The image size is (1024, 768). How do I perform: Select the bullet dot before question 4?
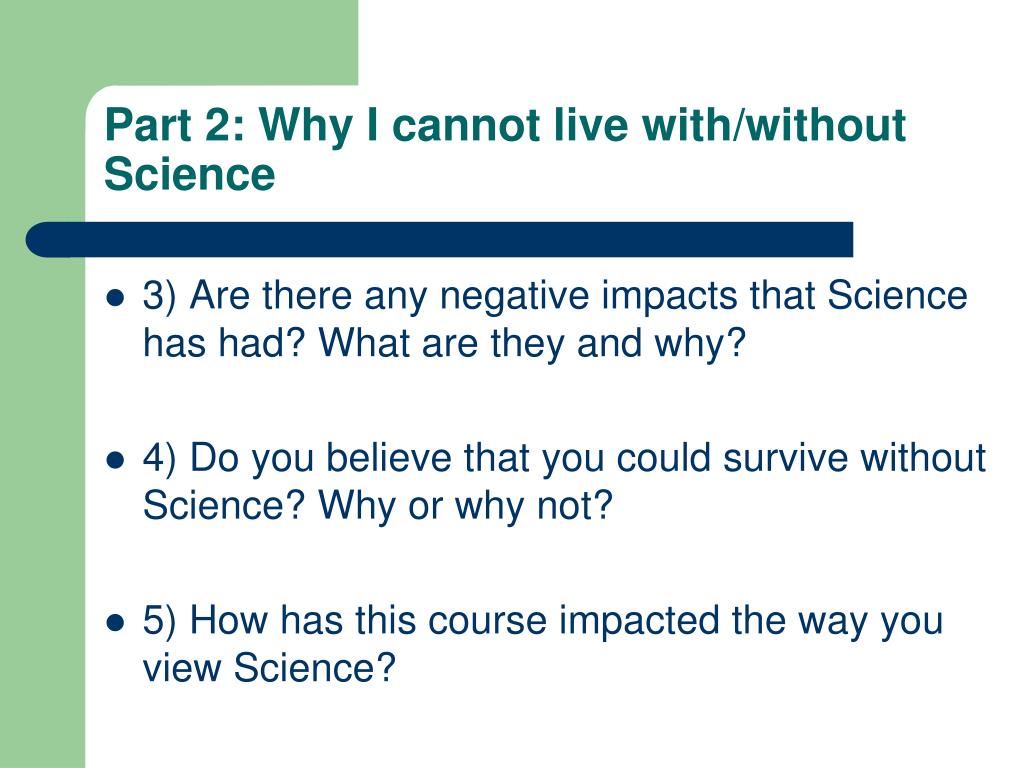click(115, 460)
